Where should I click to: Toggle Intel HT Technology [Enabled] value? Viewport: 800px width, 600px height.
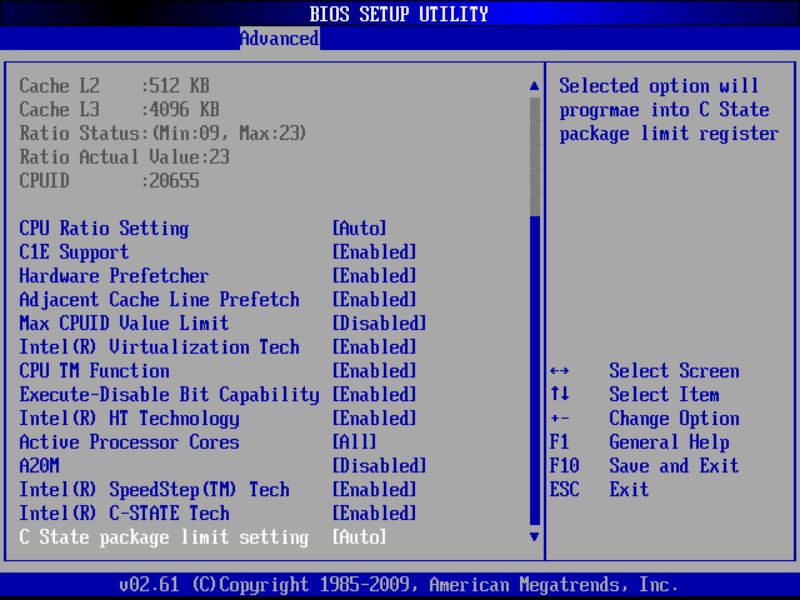coord(374,418)
